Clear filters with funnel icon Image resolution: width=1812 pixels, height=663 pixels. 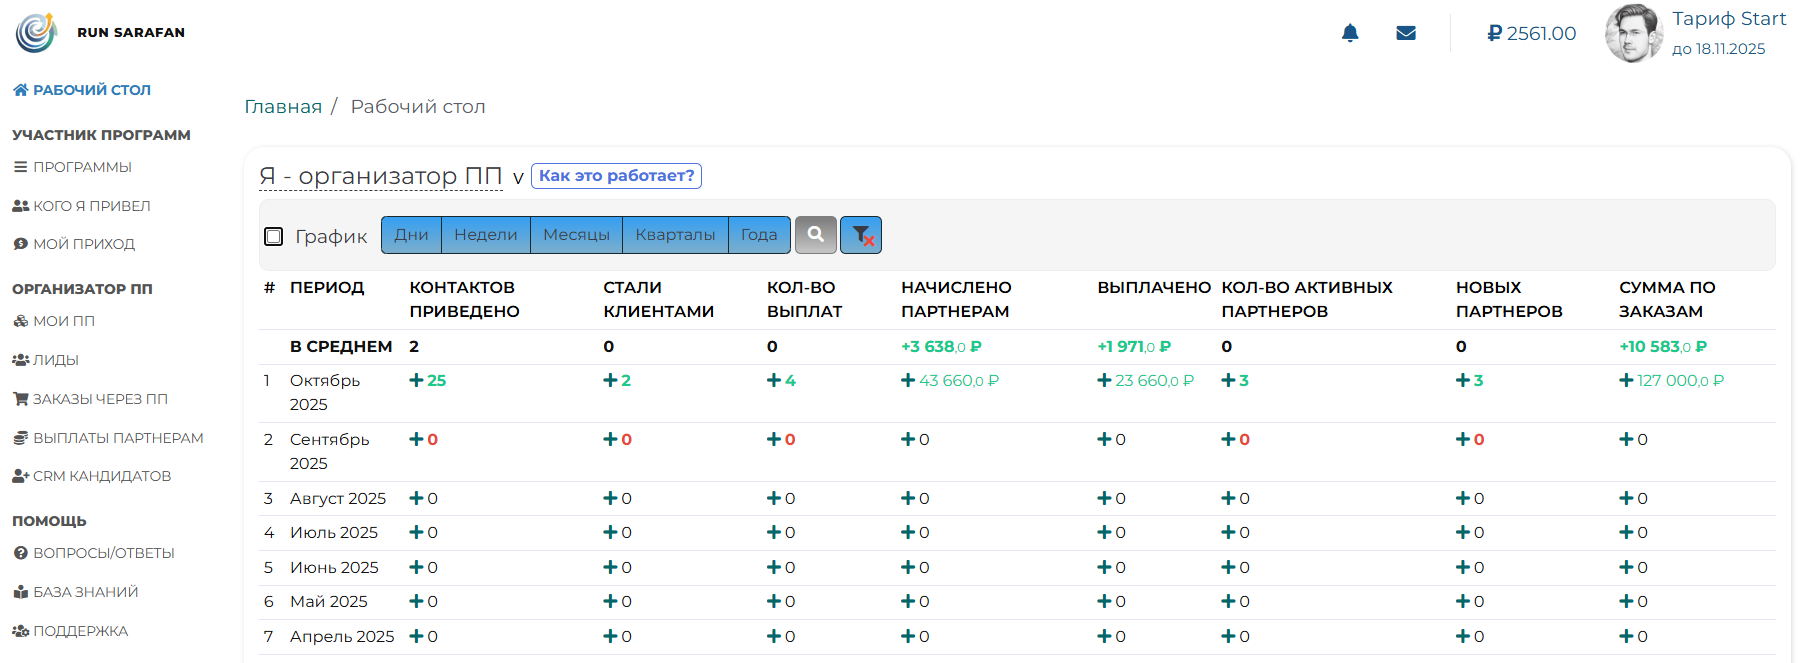click(x=861, y=235)
